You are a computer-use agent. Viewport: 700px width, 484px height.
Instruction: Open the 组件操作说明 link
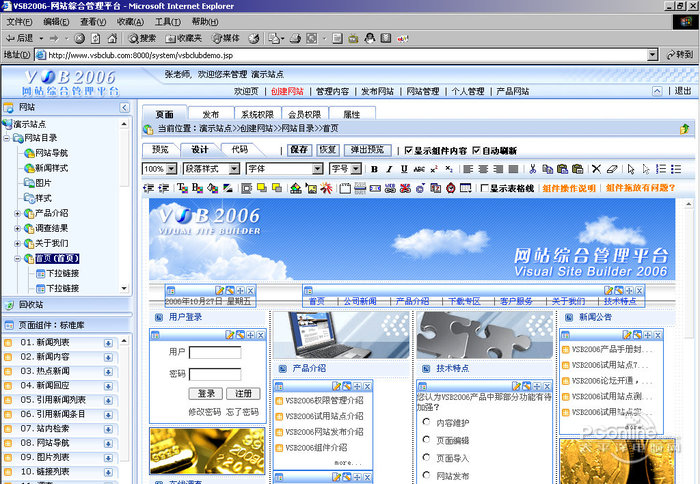[x=569, y=188]
